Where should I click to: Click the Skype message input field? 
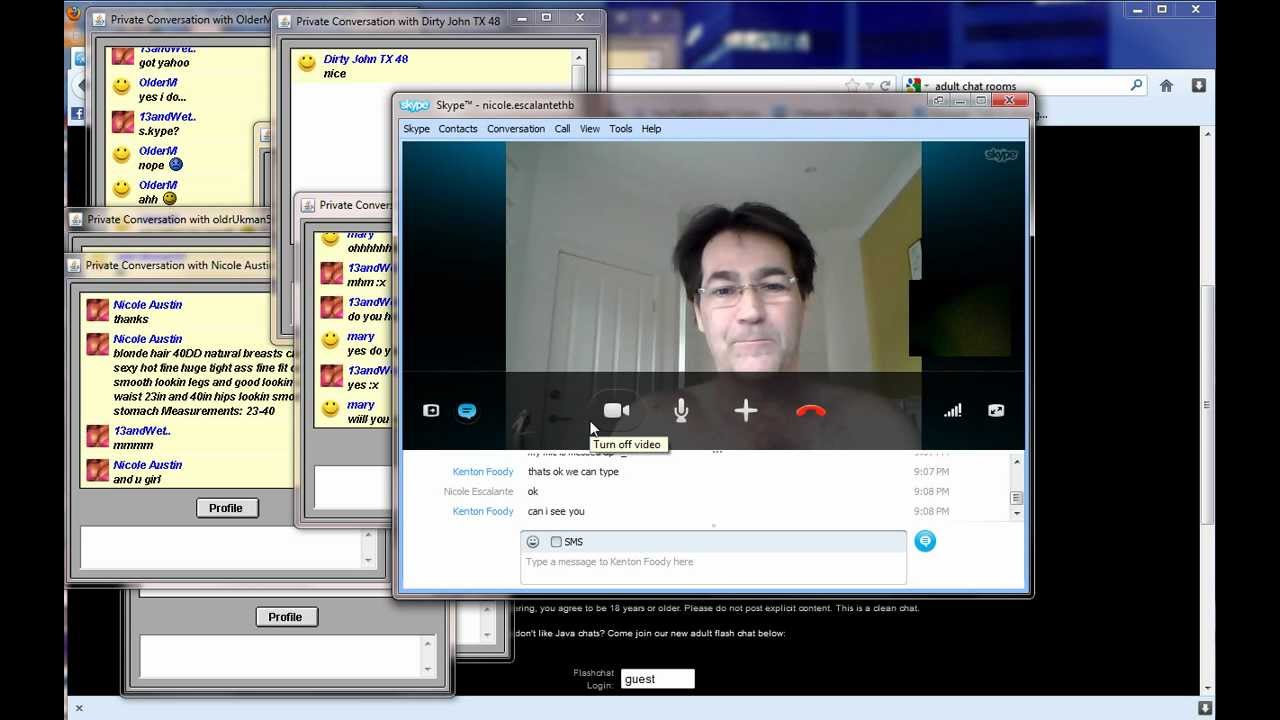point(713,567)
